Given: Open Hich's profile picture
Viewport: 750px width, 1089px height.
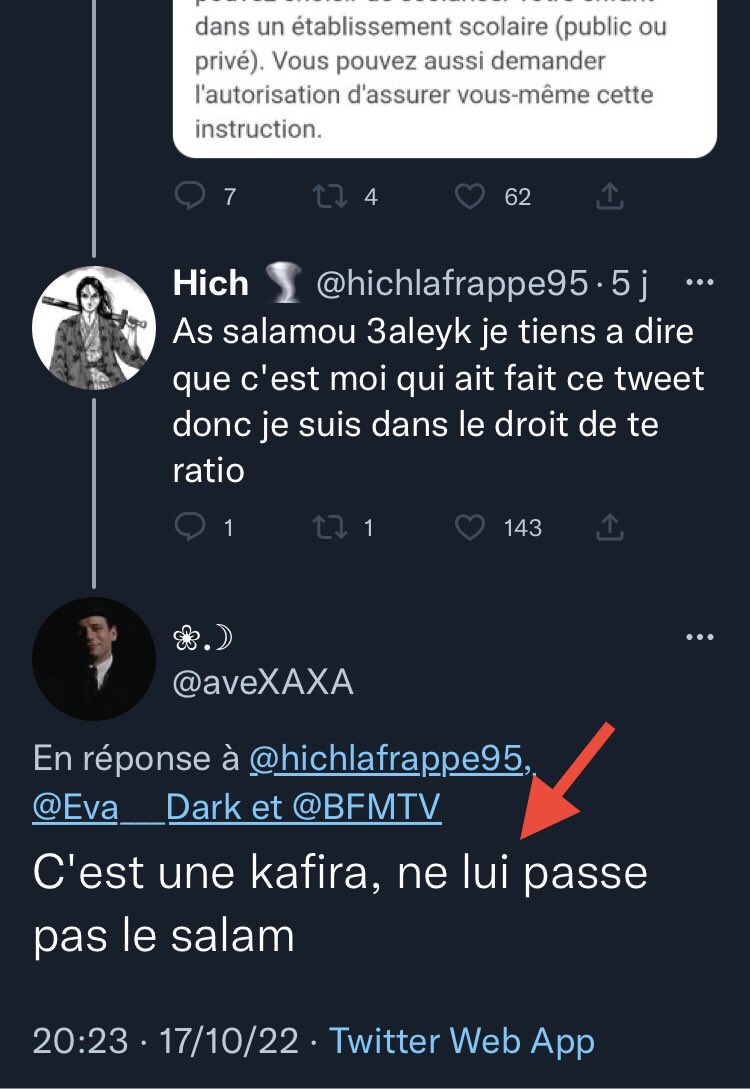Looking at the screenshot, I should point(94,327).
